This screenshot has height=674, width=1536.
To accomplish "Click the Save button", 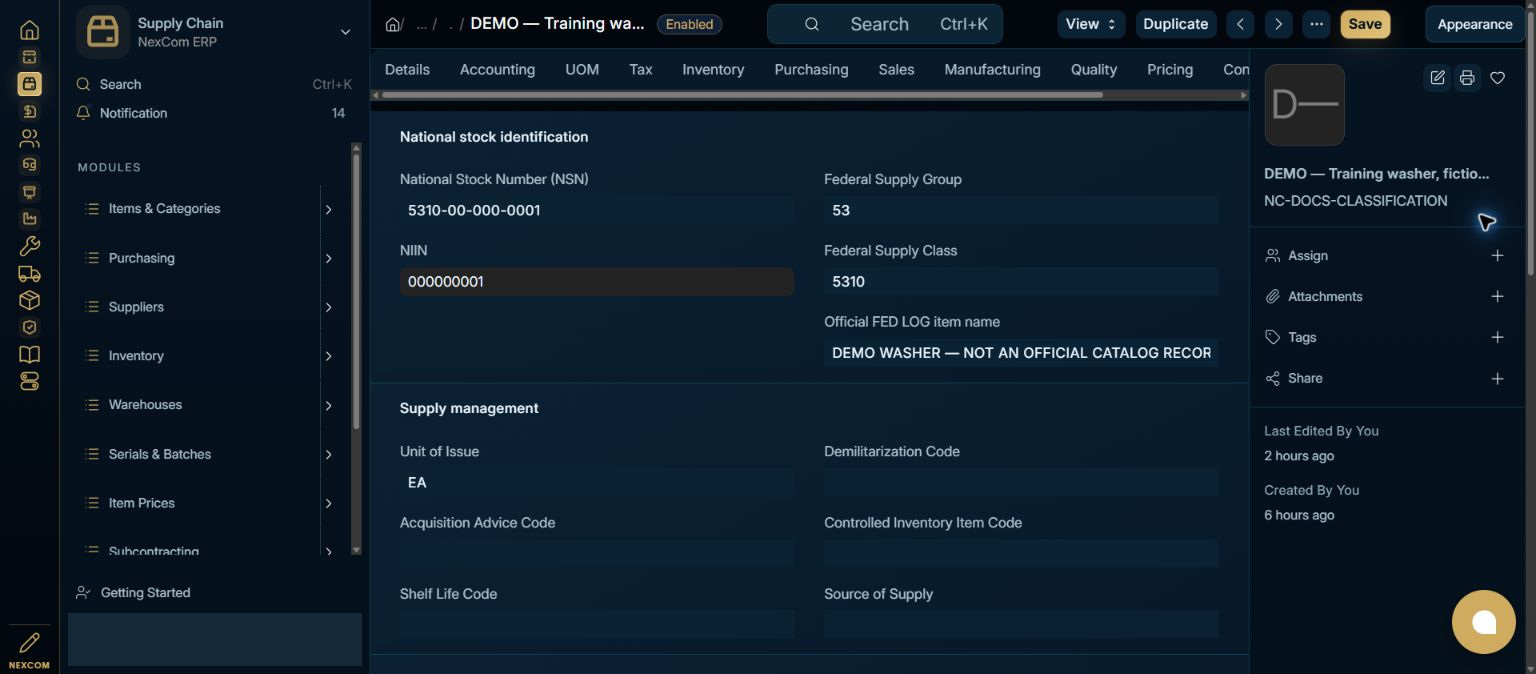I will (1365, 24).
